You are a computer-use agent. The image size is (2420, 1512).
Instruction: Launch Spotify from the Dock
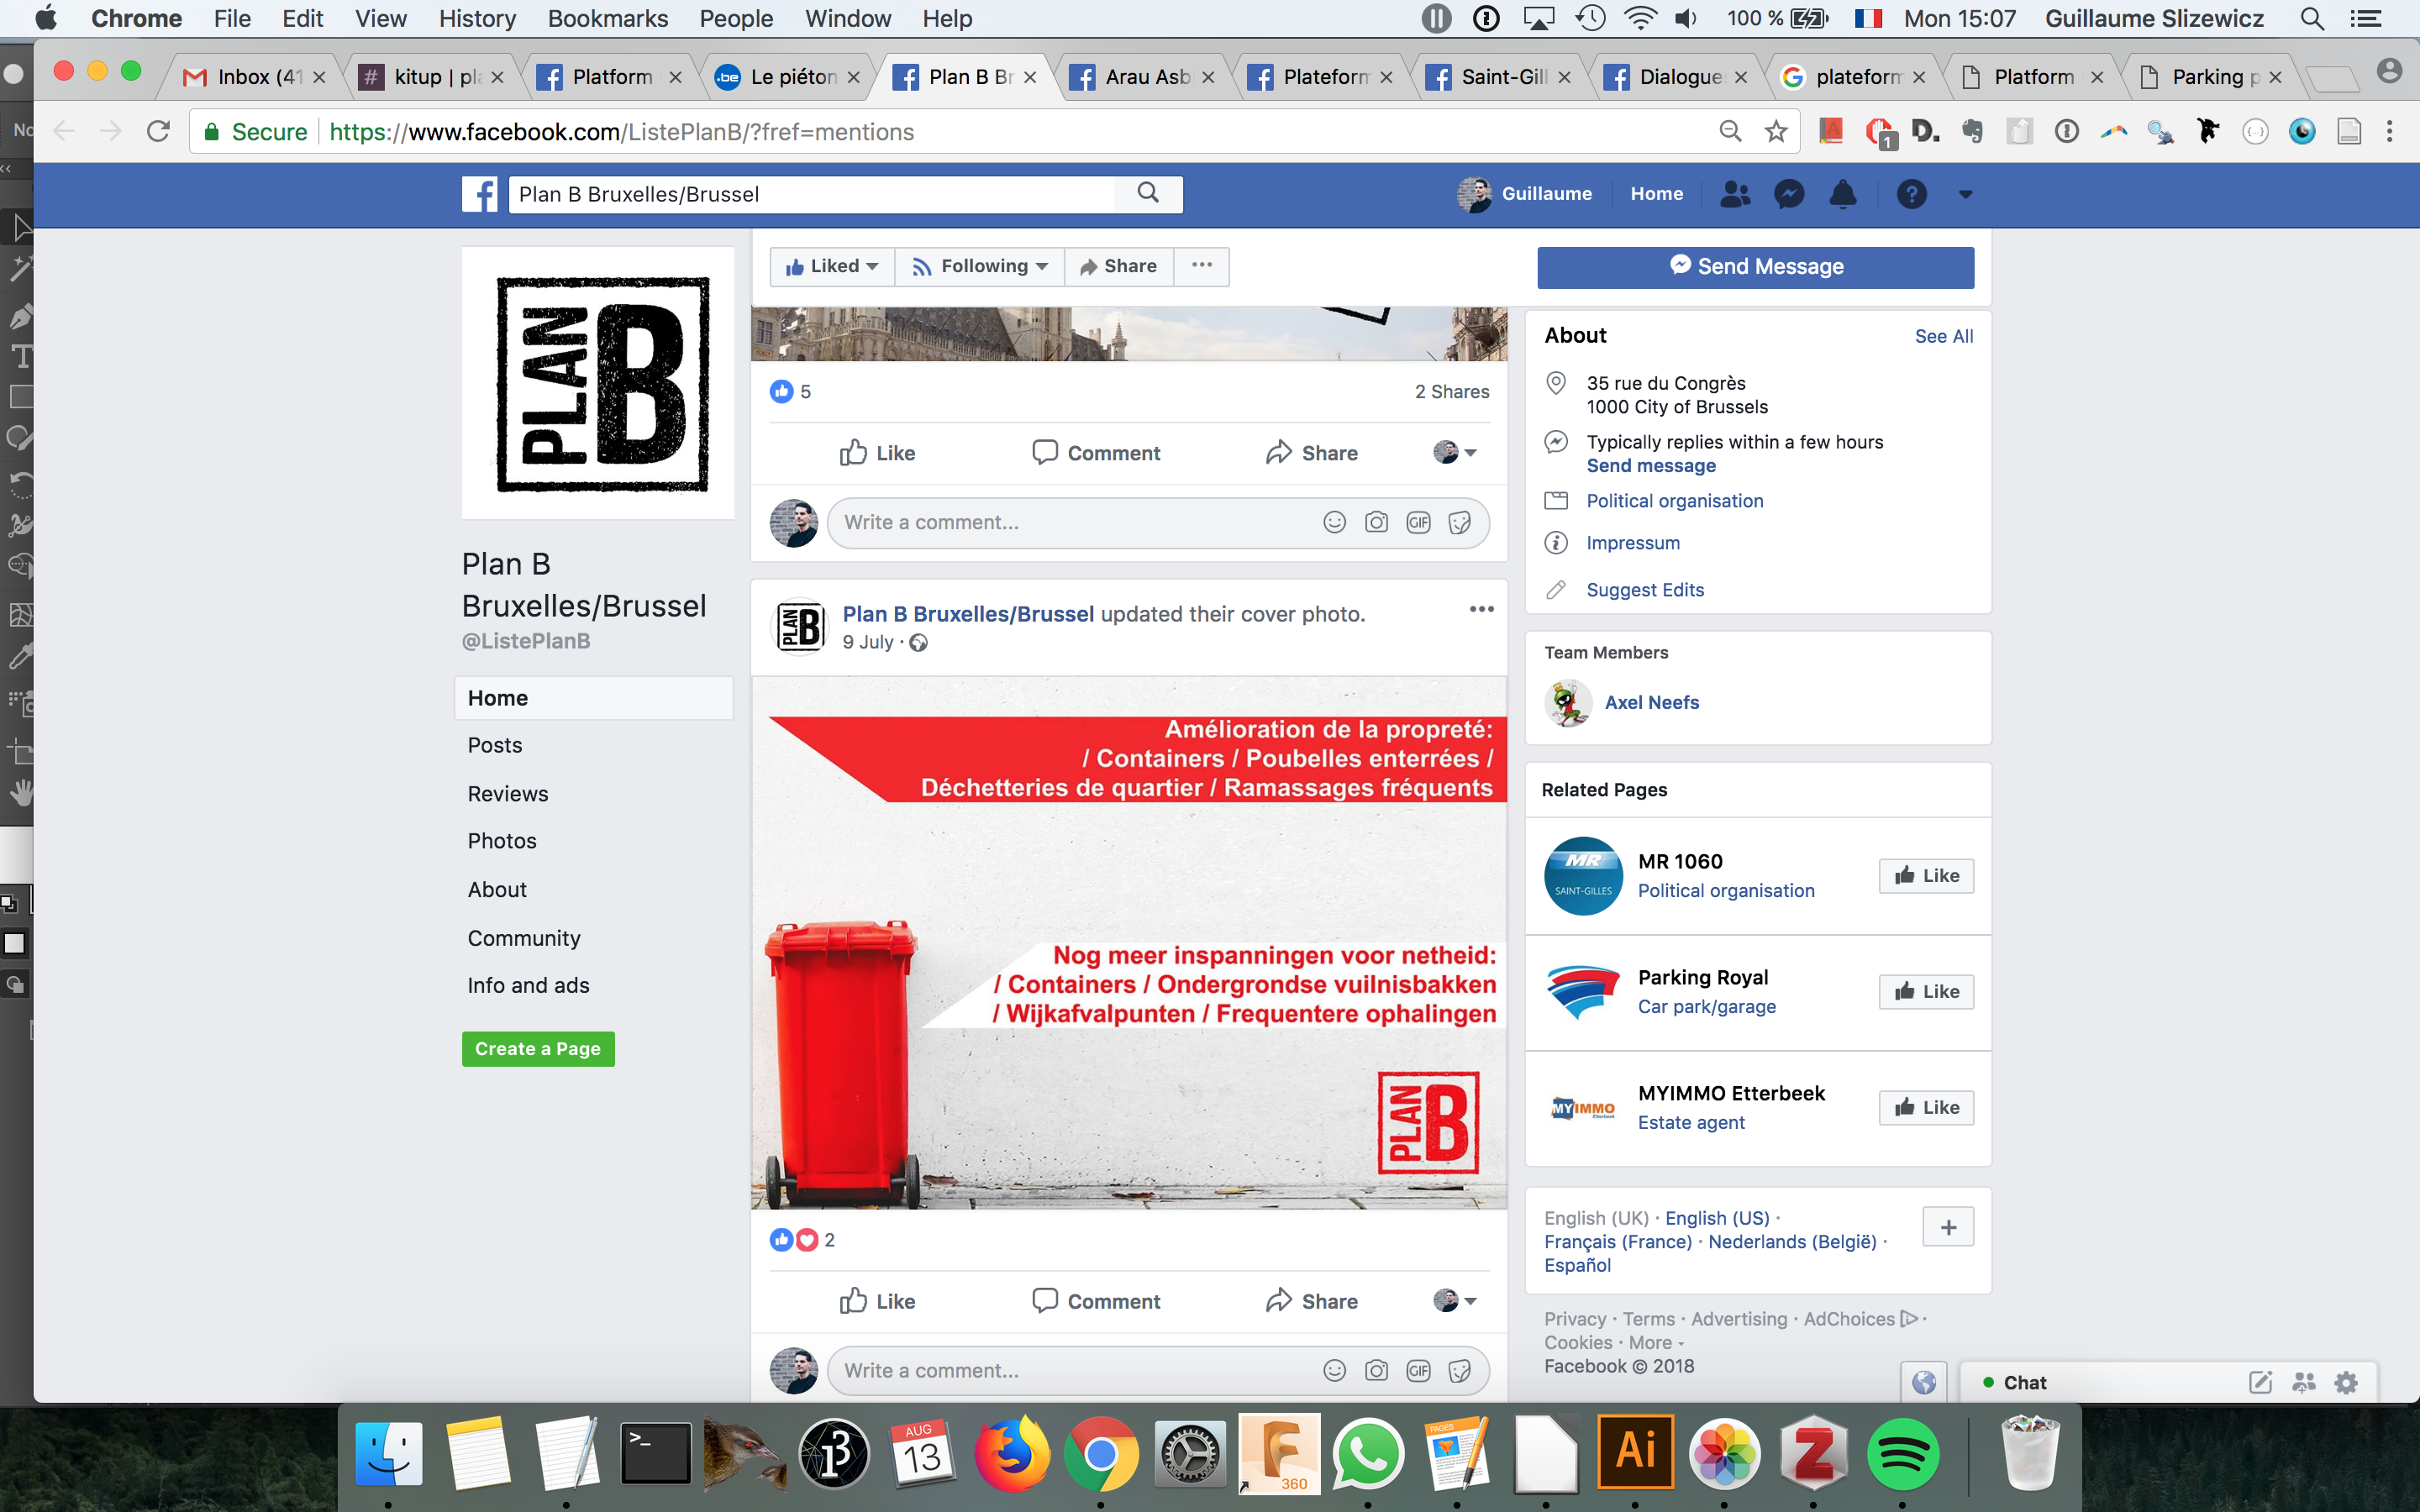[1902, 1453]
